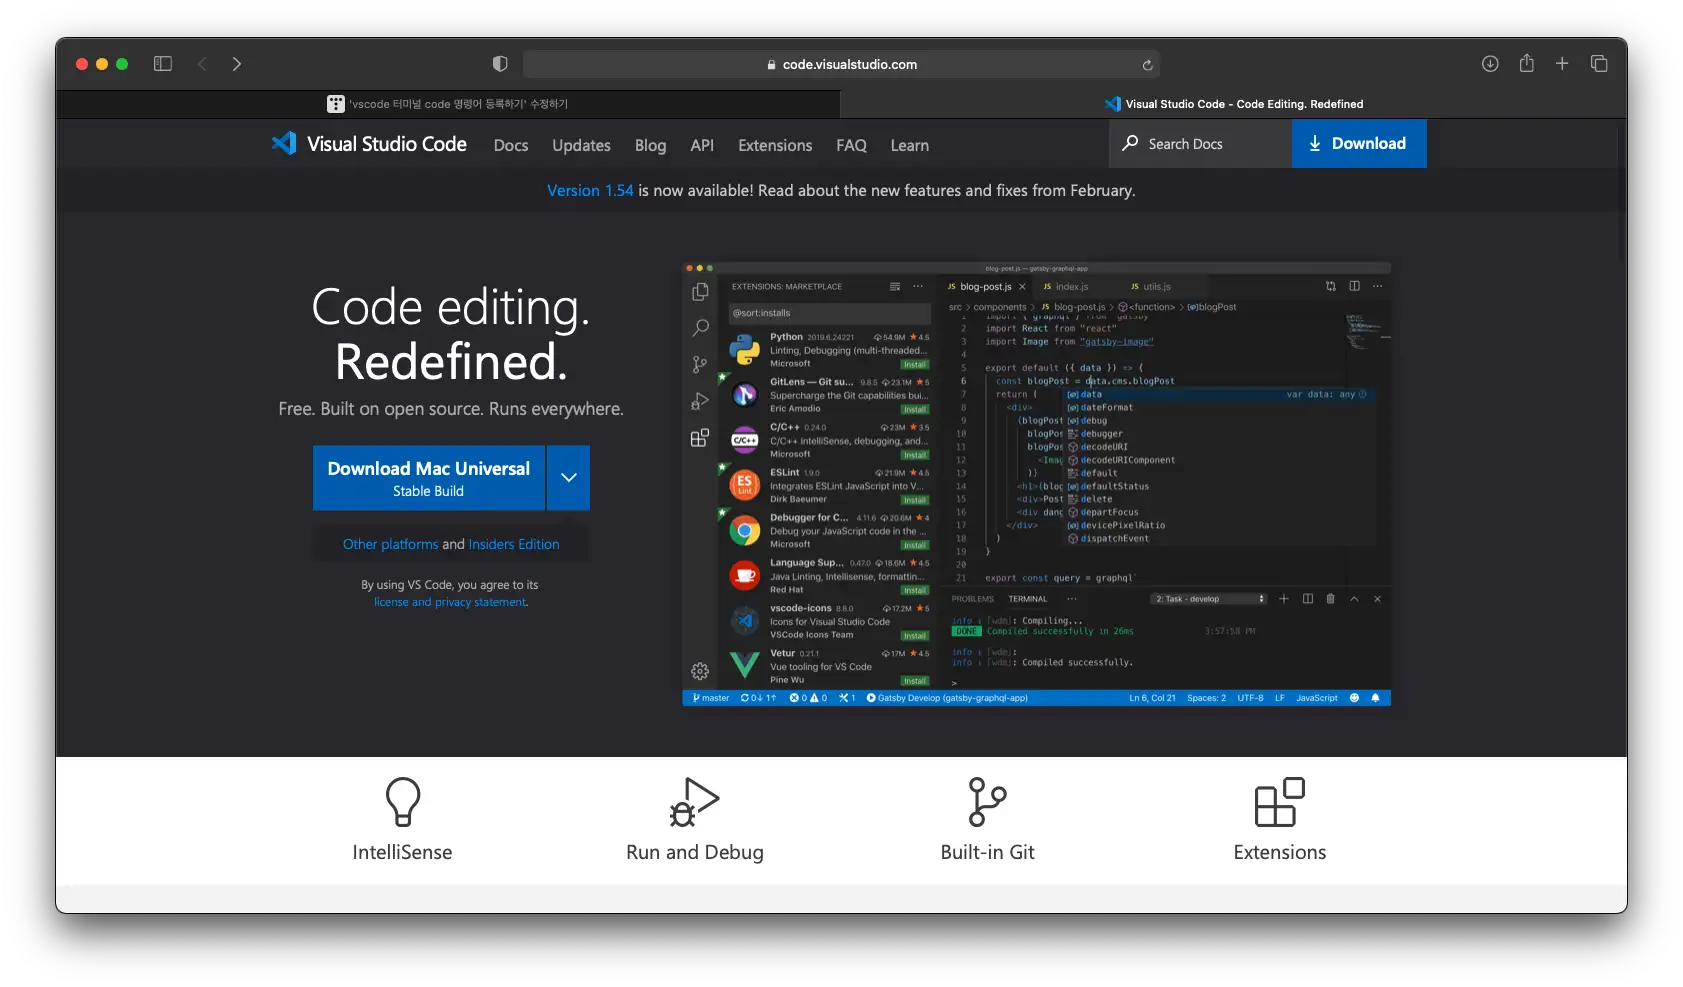Open license and privacy statement link
Image resolution: width=1683 pixels, height=987 pixels.
(451, 602)
